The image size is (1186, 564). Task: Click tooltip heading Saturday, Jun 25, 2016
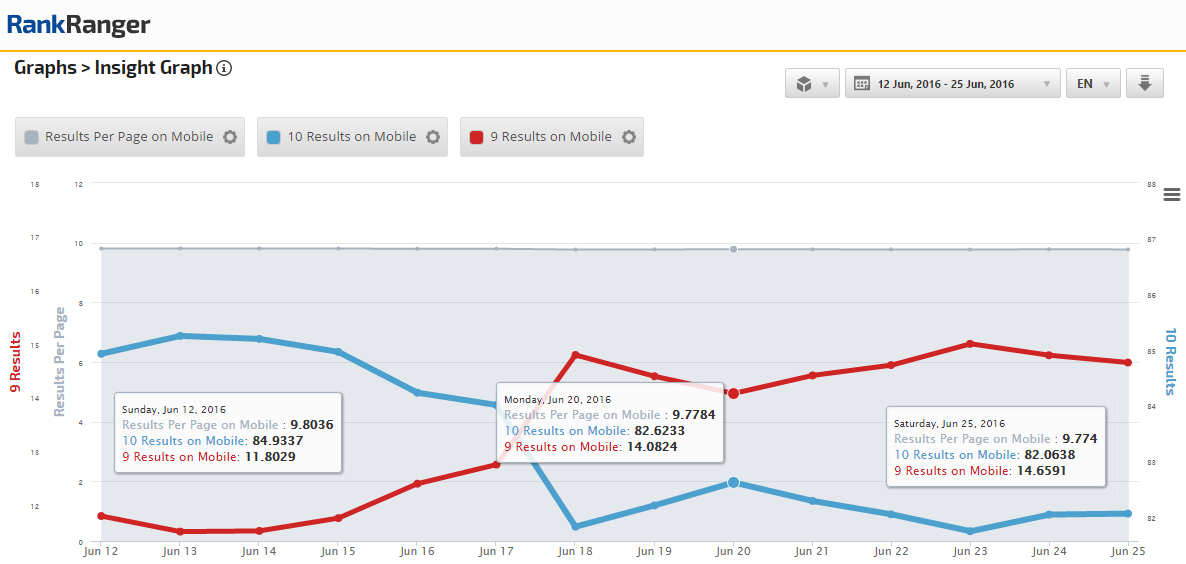click(949, 423)
